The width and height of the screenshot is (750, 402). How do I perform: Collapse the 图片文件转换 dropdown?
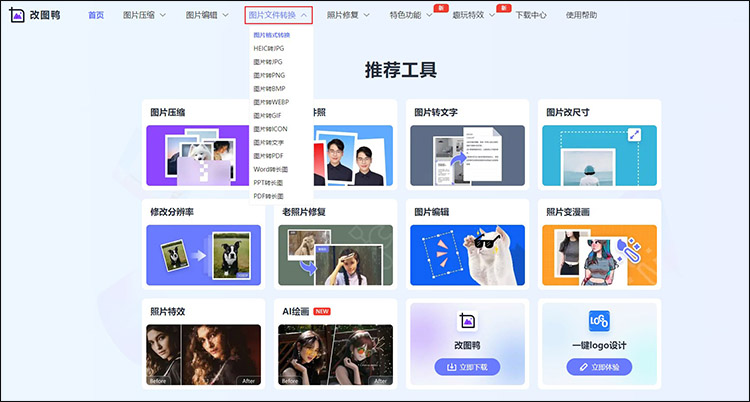point(279,15)
